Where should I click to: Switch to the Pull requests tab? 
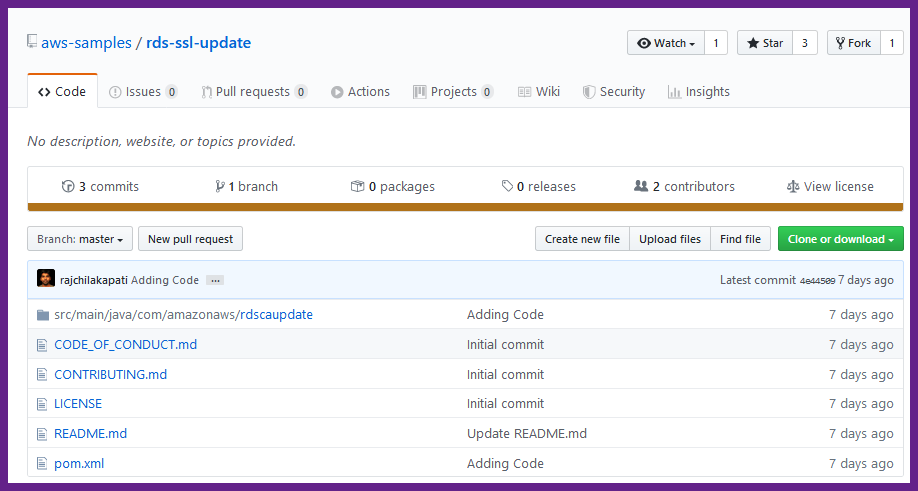click(254, 92)
